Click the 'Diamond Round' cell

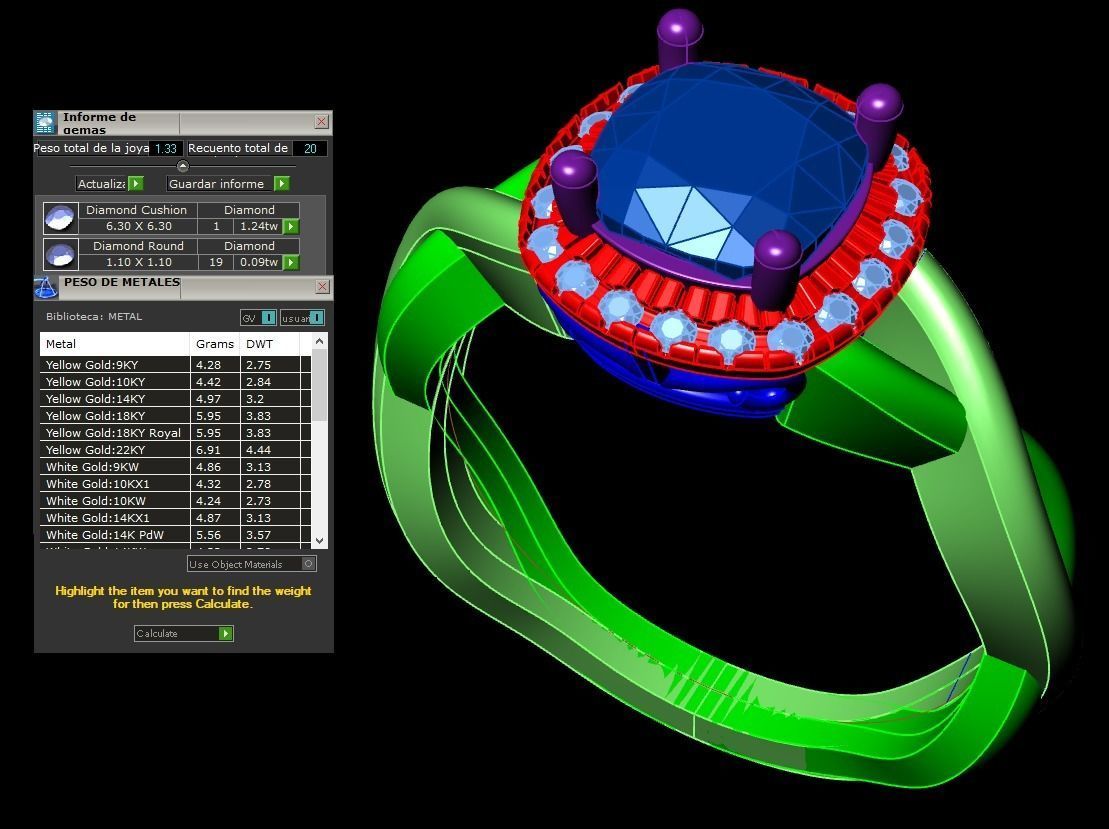pyautogui.click(x=138, y=246)
